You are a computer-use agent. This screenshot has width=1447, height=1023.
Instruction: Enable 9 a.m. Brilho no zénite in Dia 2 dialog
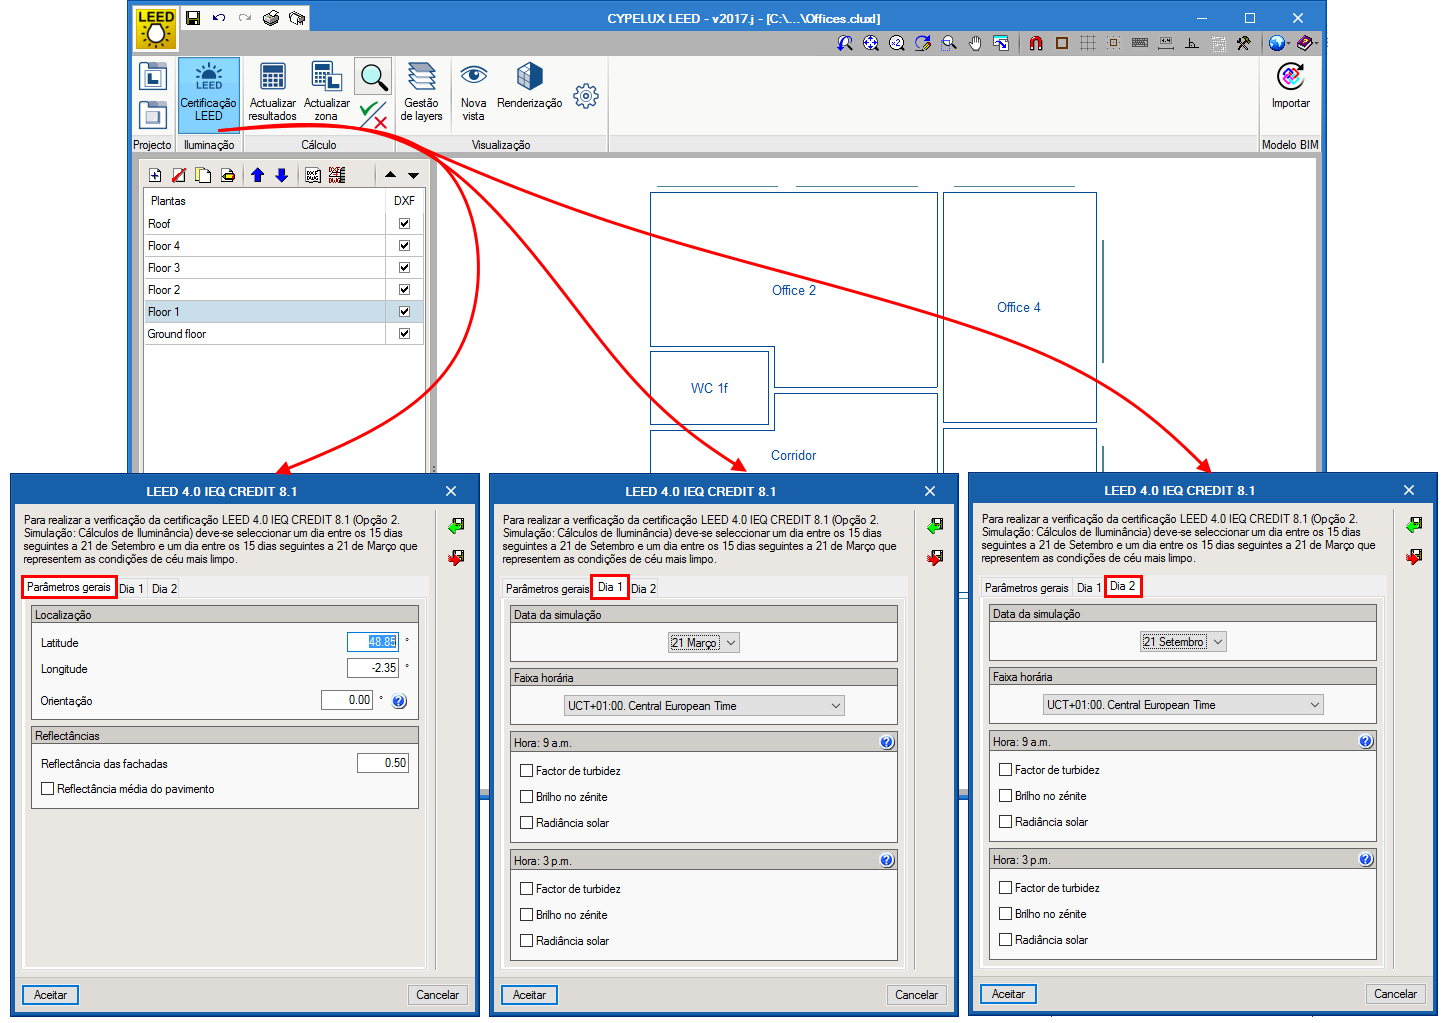click(x=1005, y=796)
